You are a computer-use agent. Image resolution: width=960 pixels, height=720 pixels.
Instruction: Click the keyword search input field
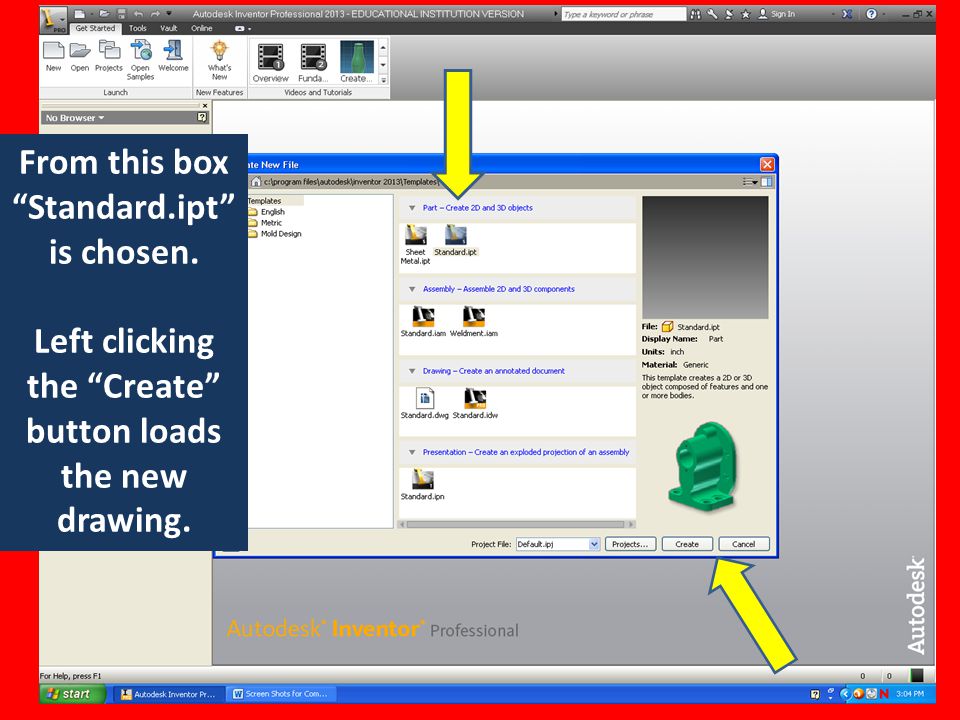click(x=623, y=14)
